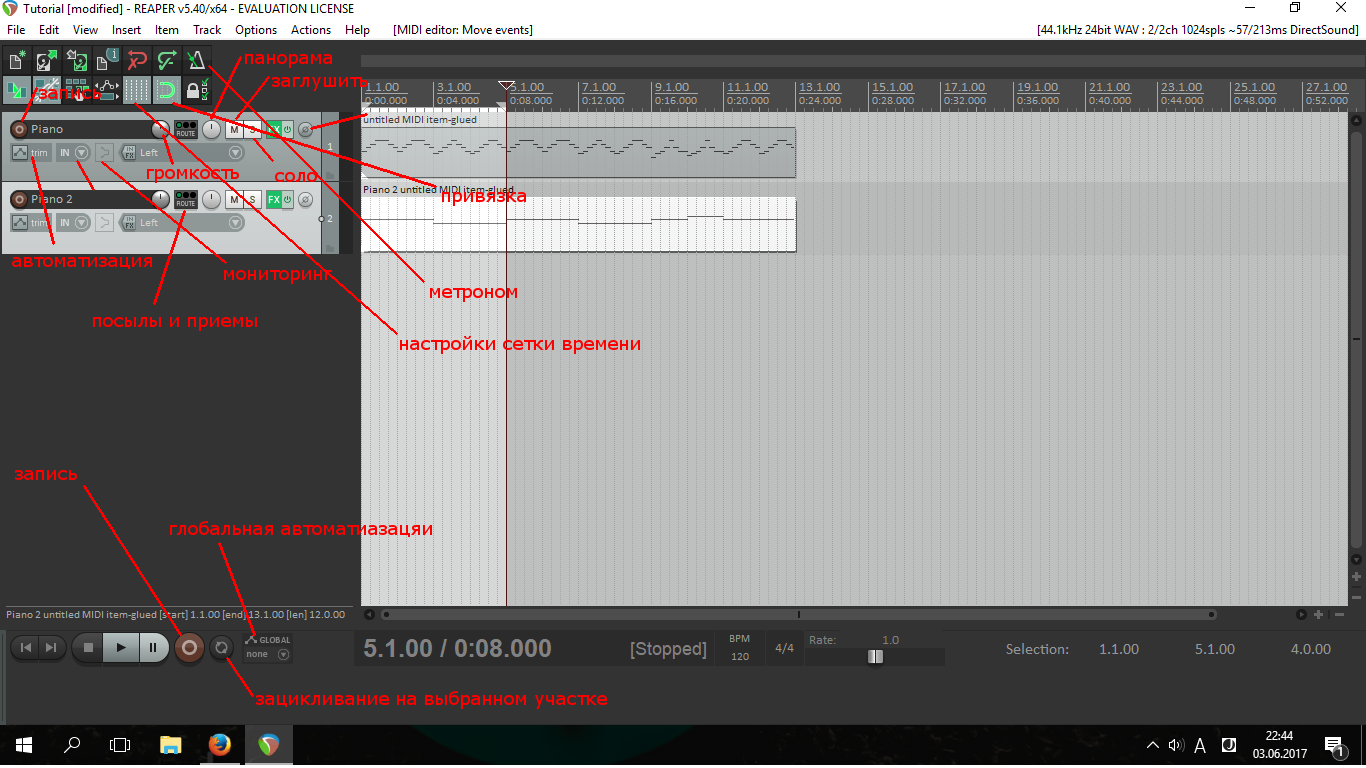
Task: Open FX chain for Piano 2 track
Action: point(273,199)
